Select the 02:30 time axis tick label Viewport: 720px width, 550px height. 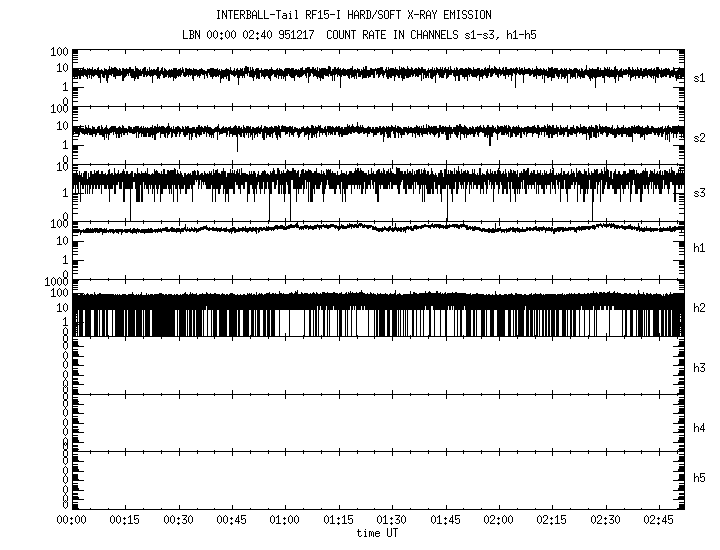[605, 521]
